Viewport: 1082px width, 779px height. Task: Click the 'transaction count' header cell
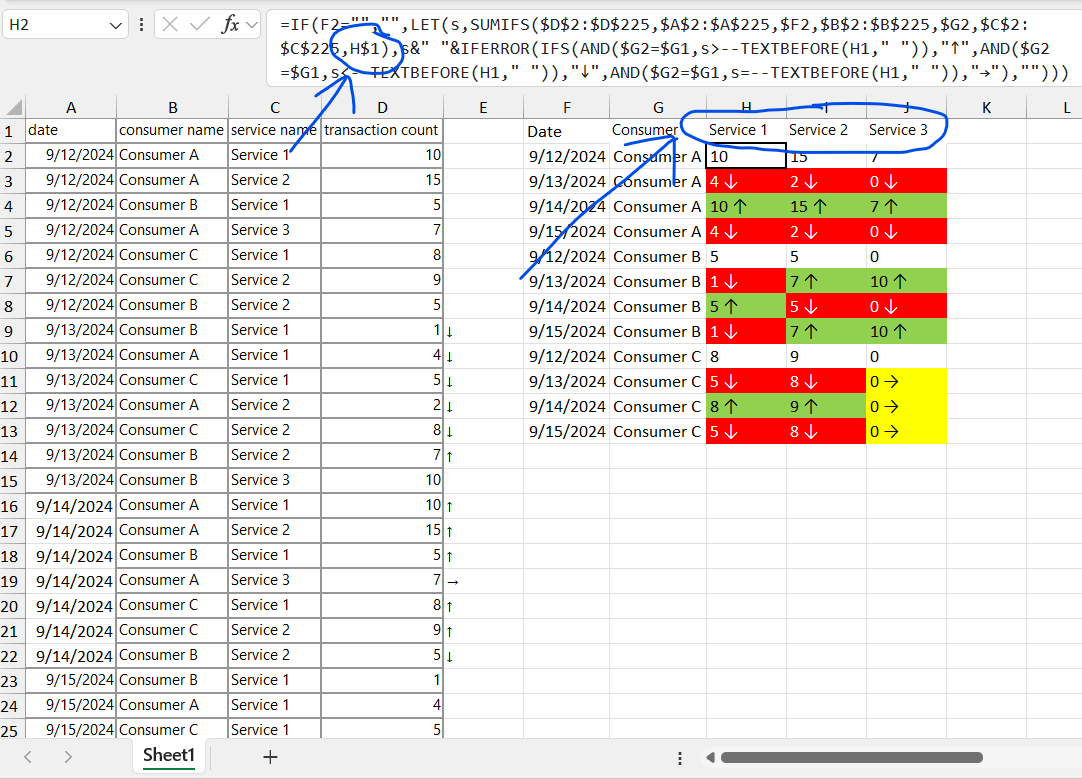click(382, 130)
